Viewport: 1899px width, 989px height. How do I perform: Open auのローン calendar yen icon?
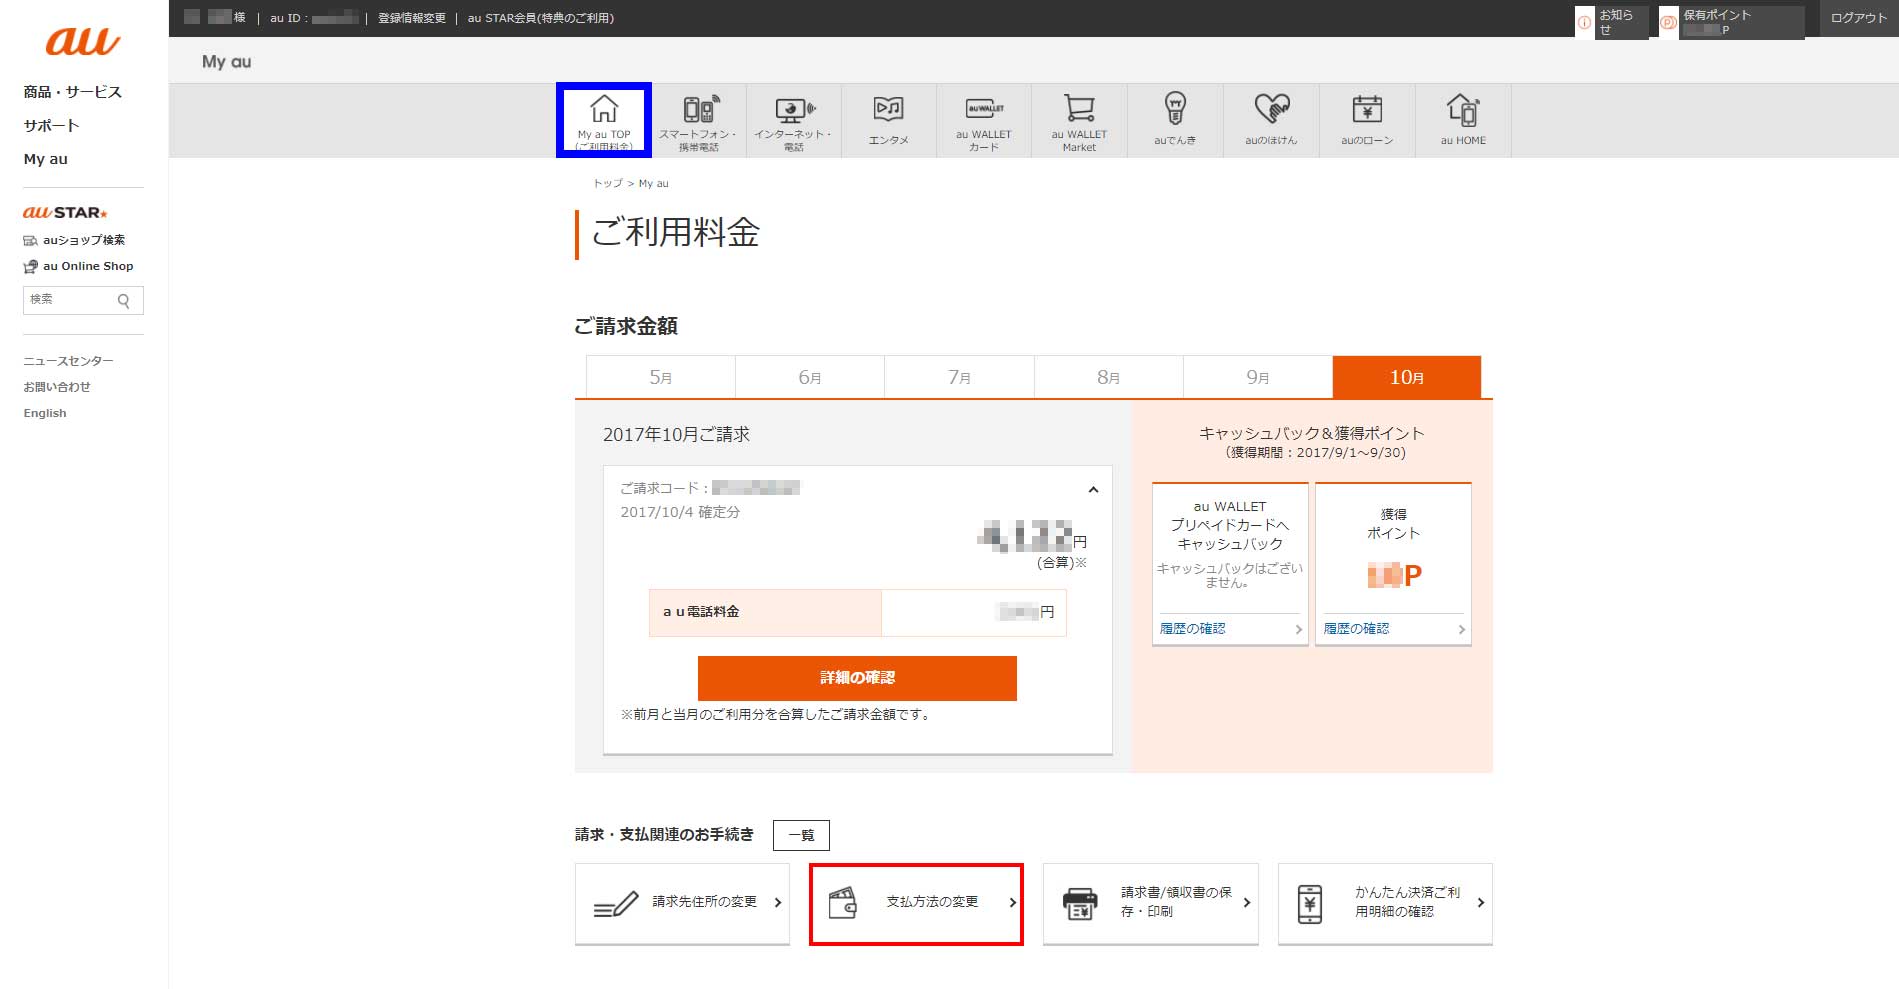tap(1367, 108)
